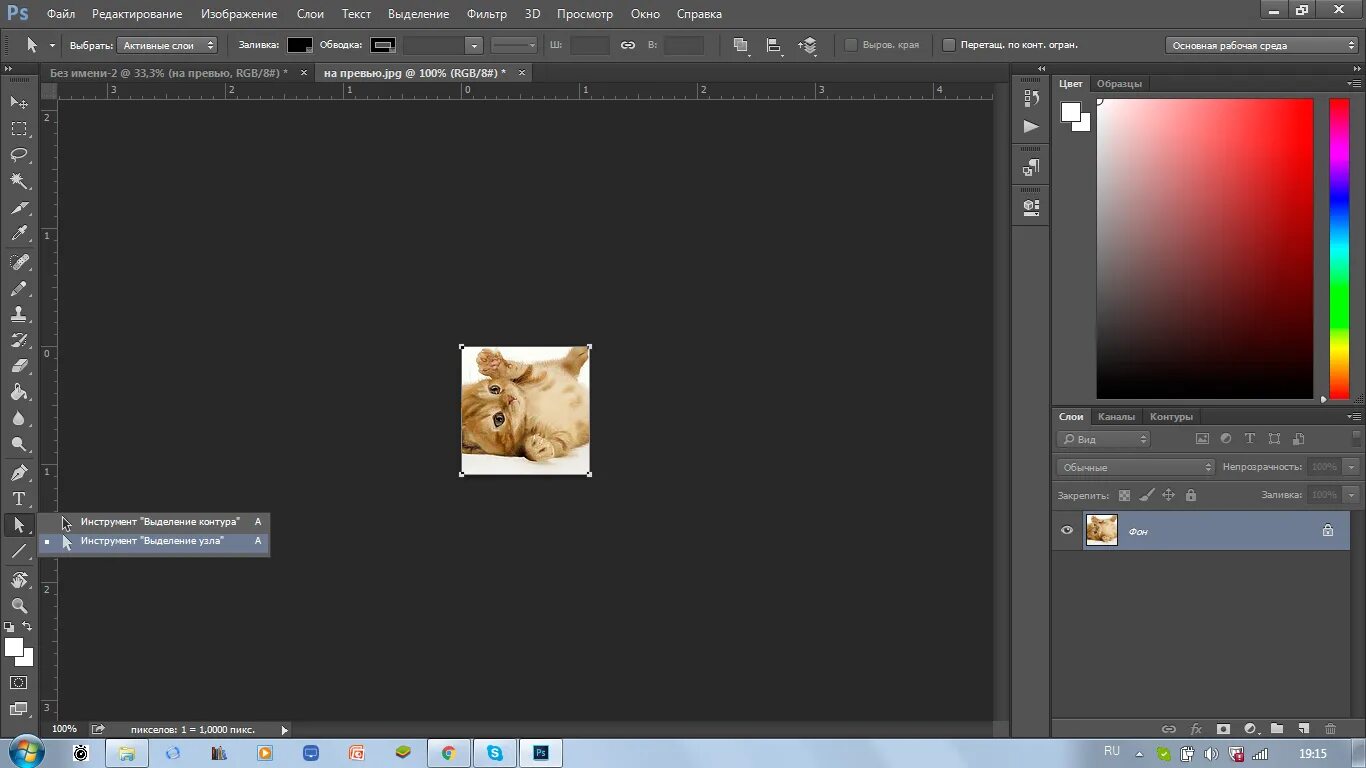This screenshot has height=768, width=1366.
Task: Click the new group folder icon
Action: tap(1277, 729)
